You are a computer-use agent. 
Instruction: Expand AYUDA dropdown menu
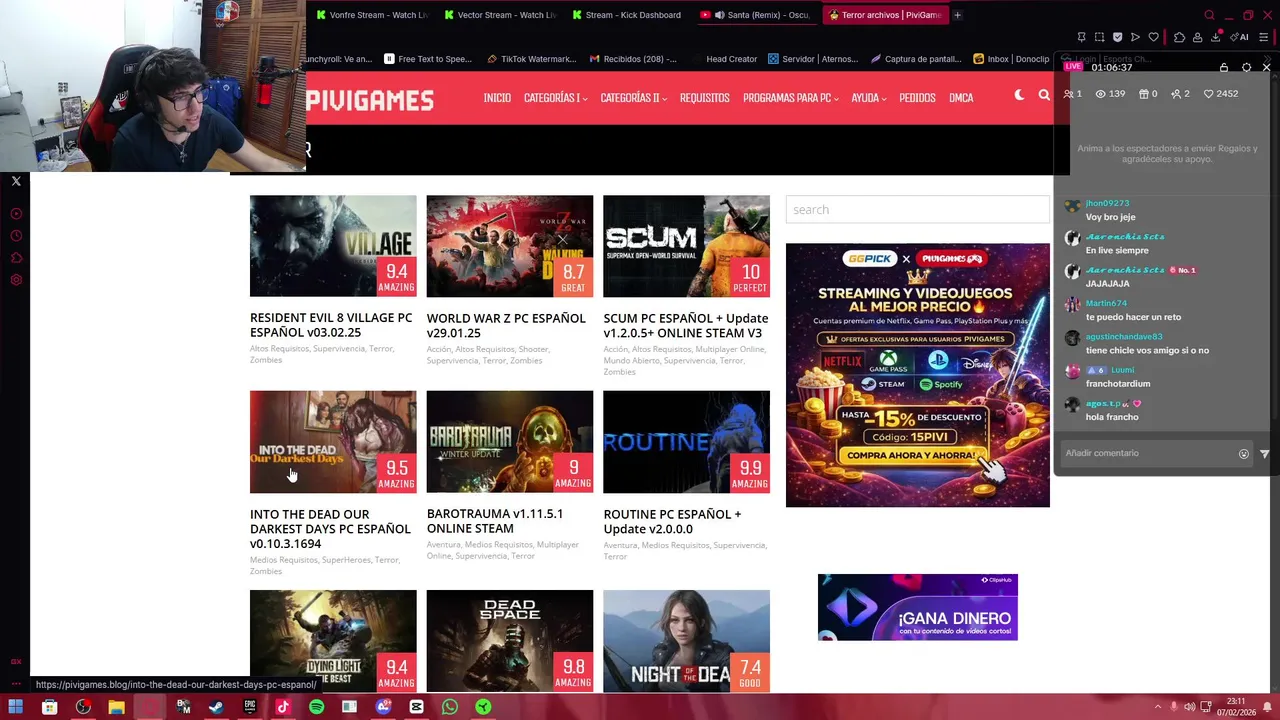pyautogui.click(x=868, y=98)
